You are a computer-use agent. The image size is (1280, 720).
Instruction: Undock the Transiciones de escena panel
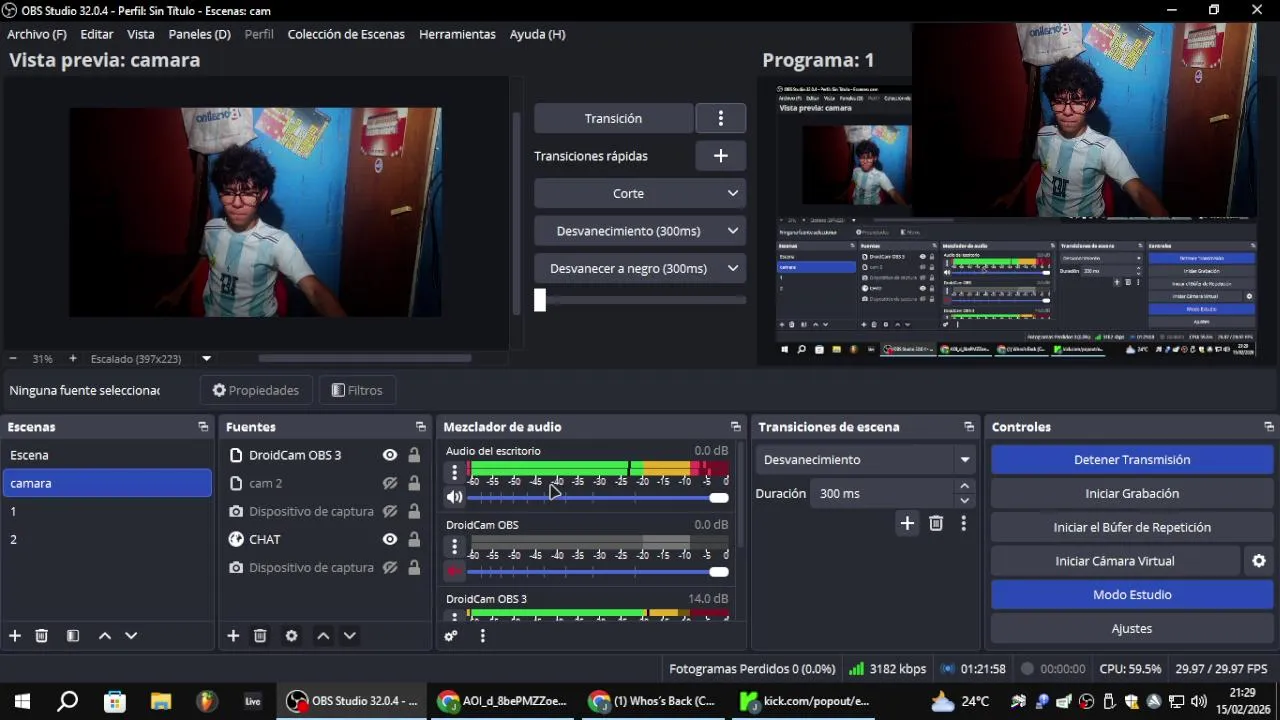click(968, 427)
